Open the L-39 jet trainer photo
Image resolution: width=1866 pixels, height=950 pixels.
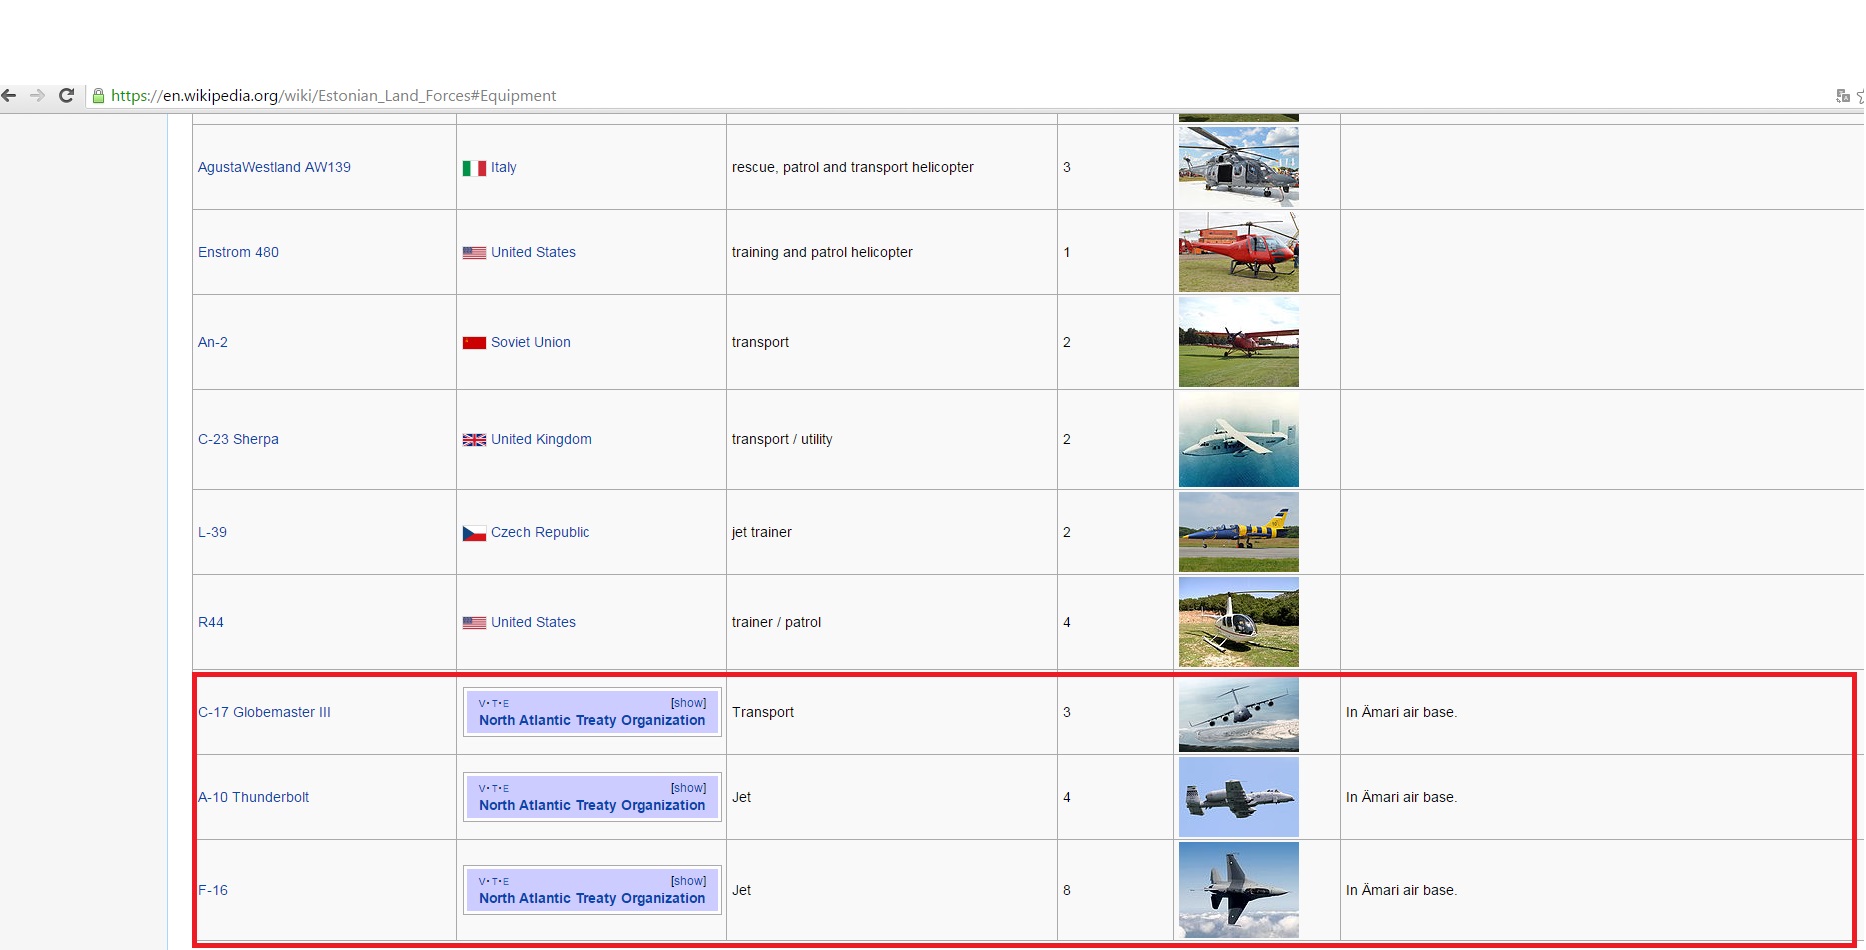pyautogui.click(x=1238, y=532)
